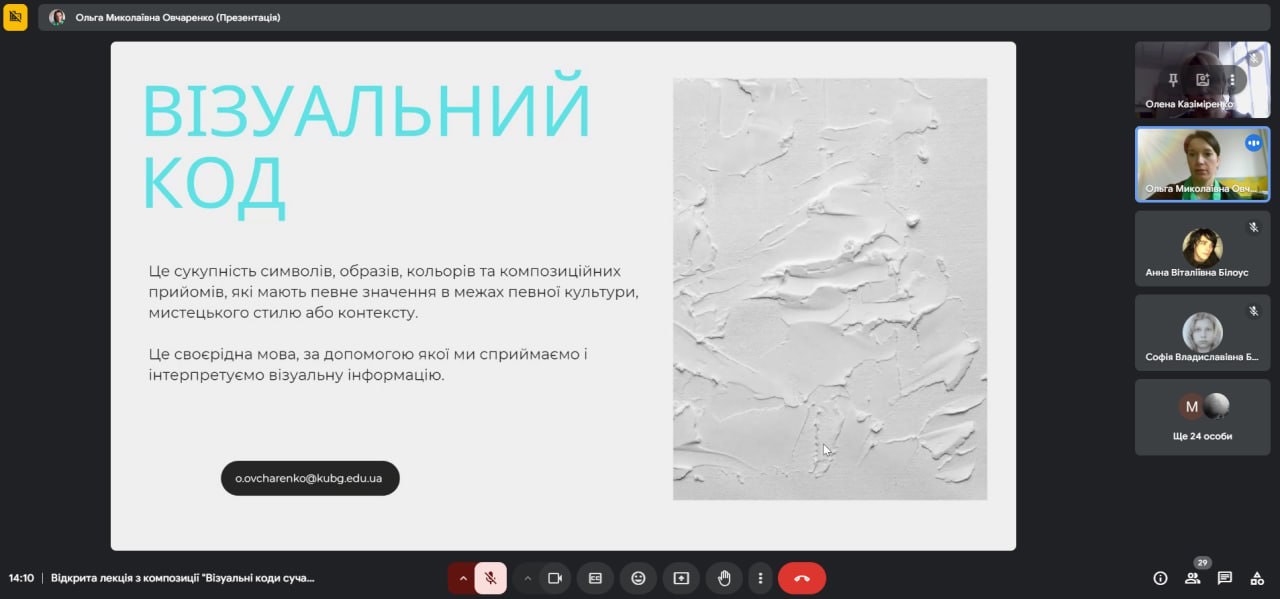Click the speaking audio indicator on Ольга's tile
Image resolution: width=1280 pixels, height=599 pixels.
1253,143
